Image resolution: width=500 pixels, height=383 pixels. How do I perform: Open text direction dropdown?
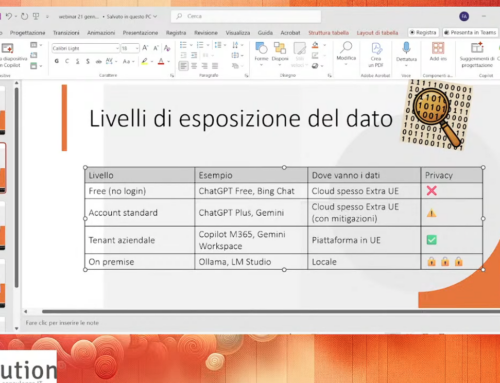click(x=237, y=45)
